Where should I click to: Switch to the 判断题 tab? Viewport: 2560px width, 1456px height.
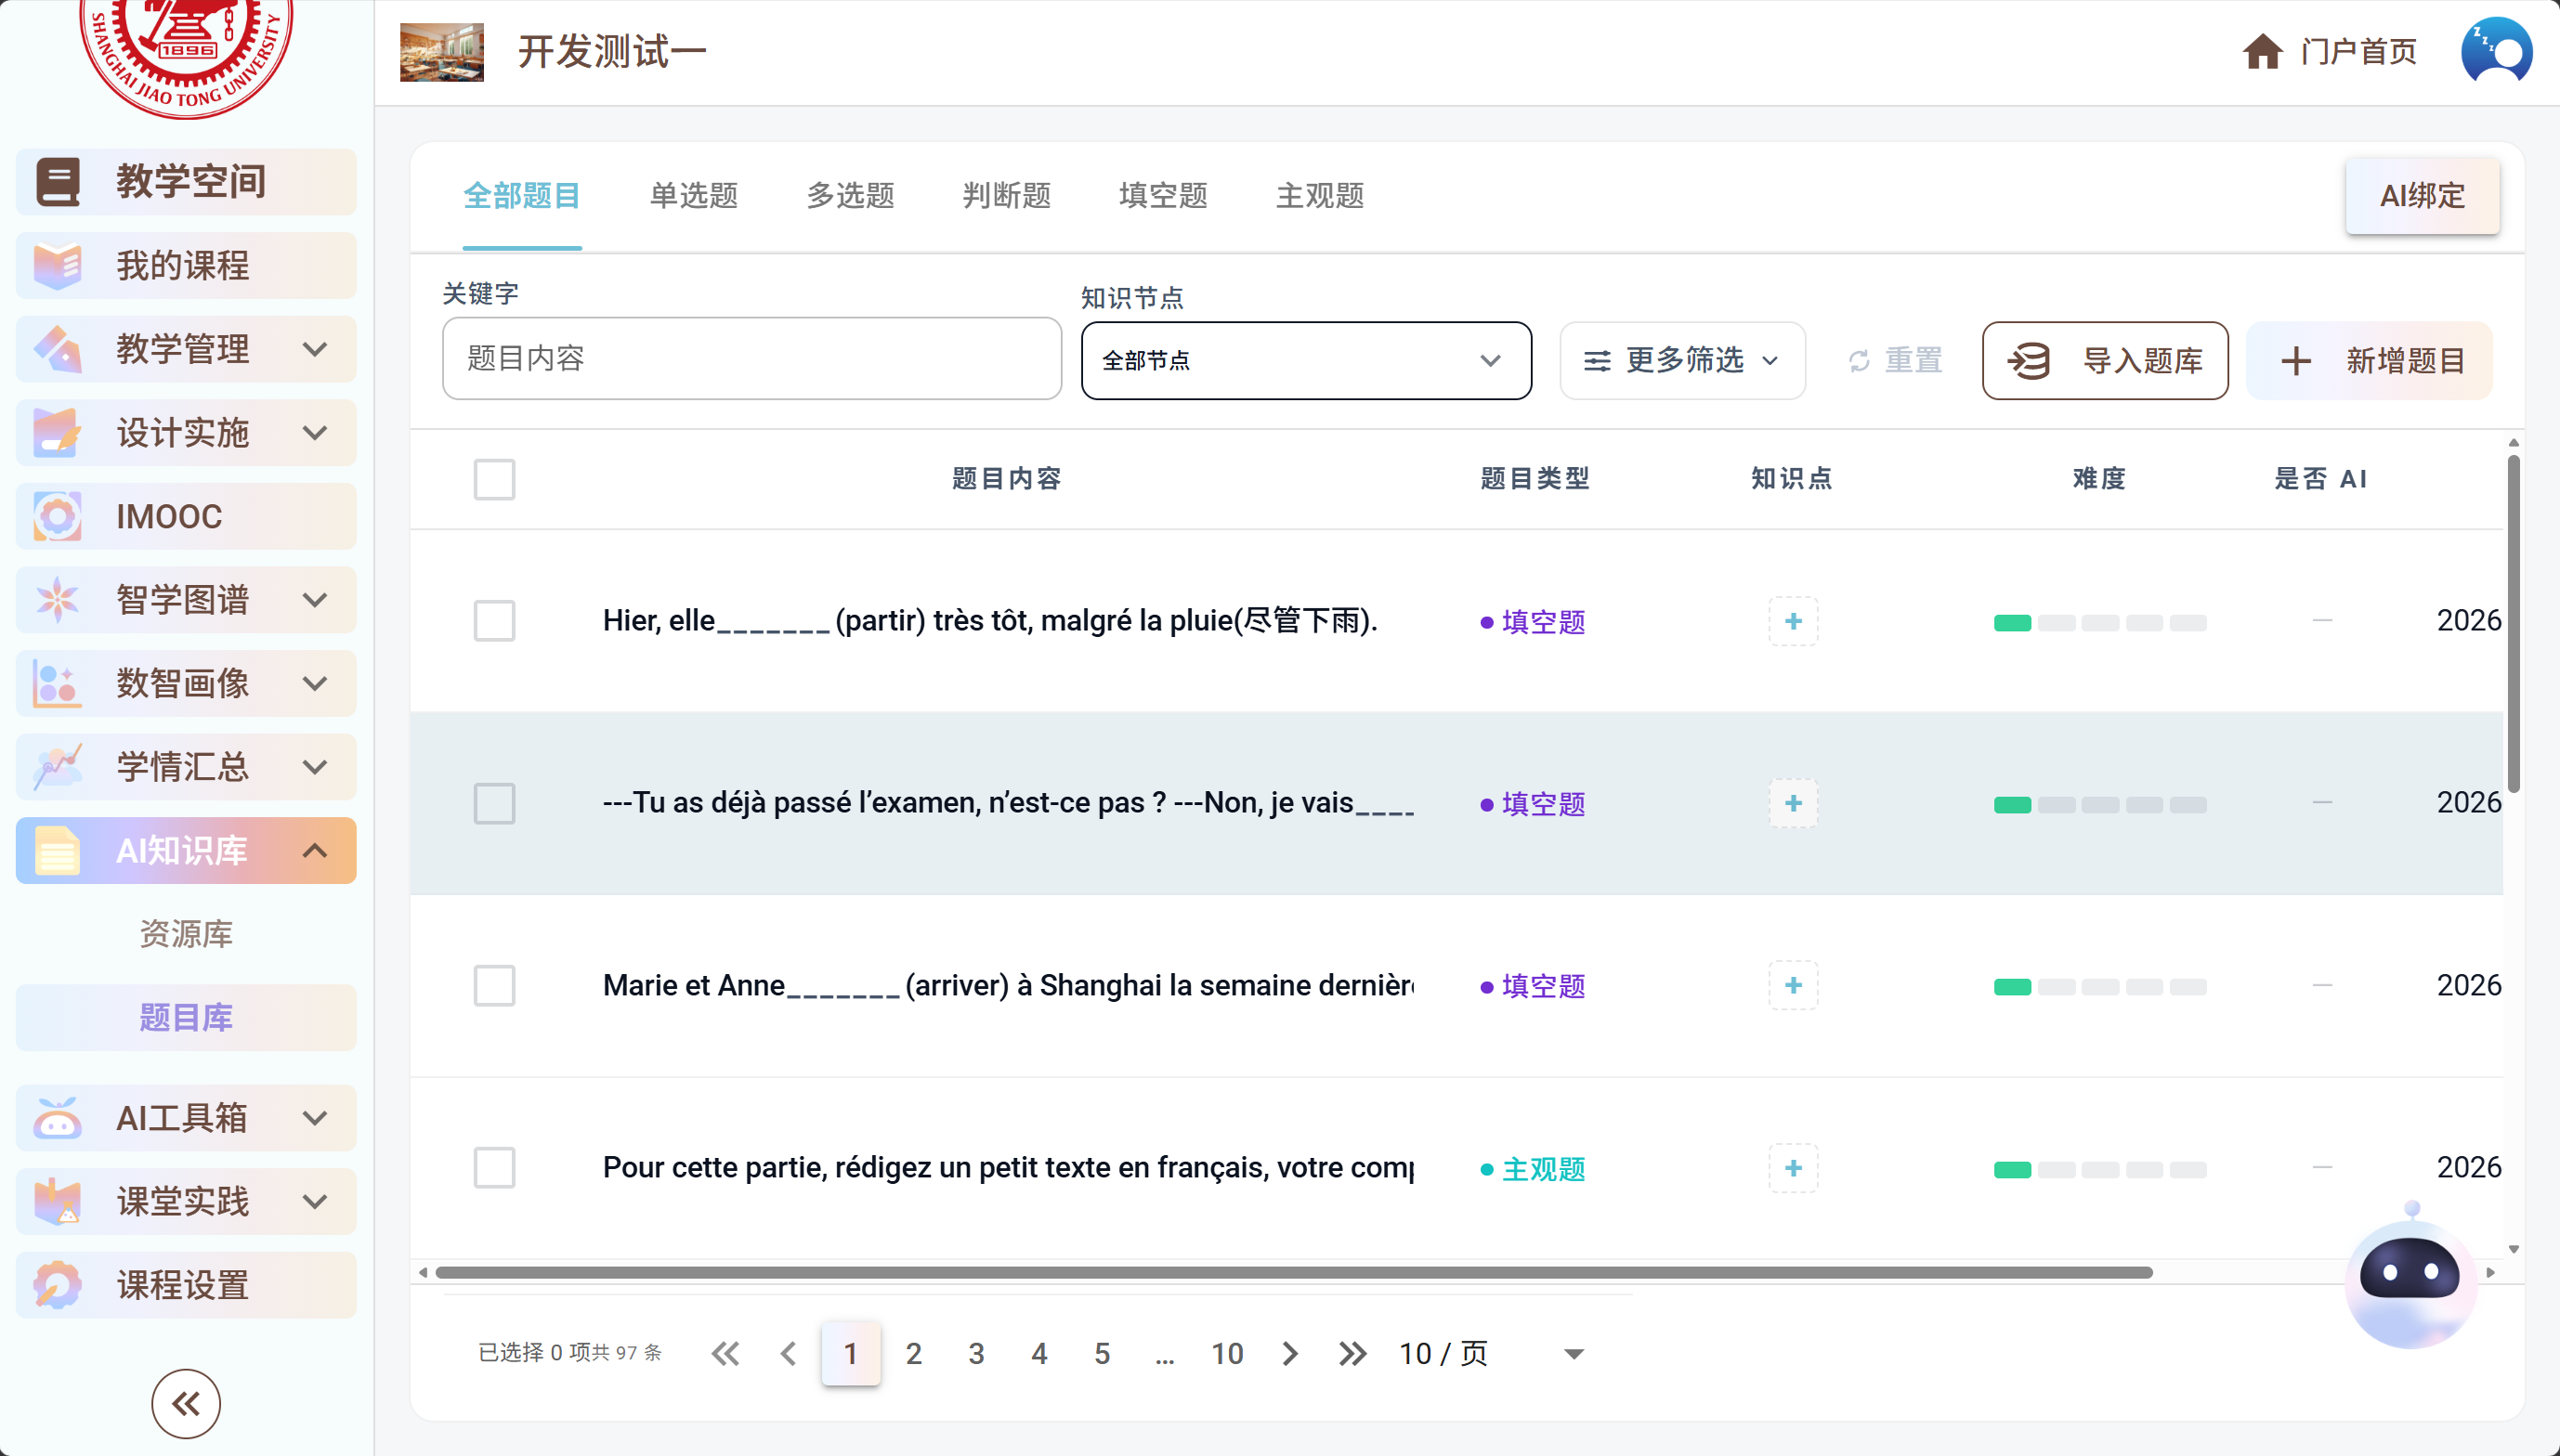point(1007,196)
